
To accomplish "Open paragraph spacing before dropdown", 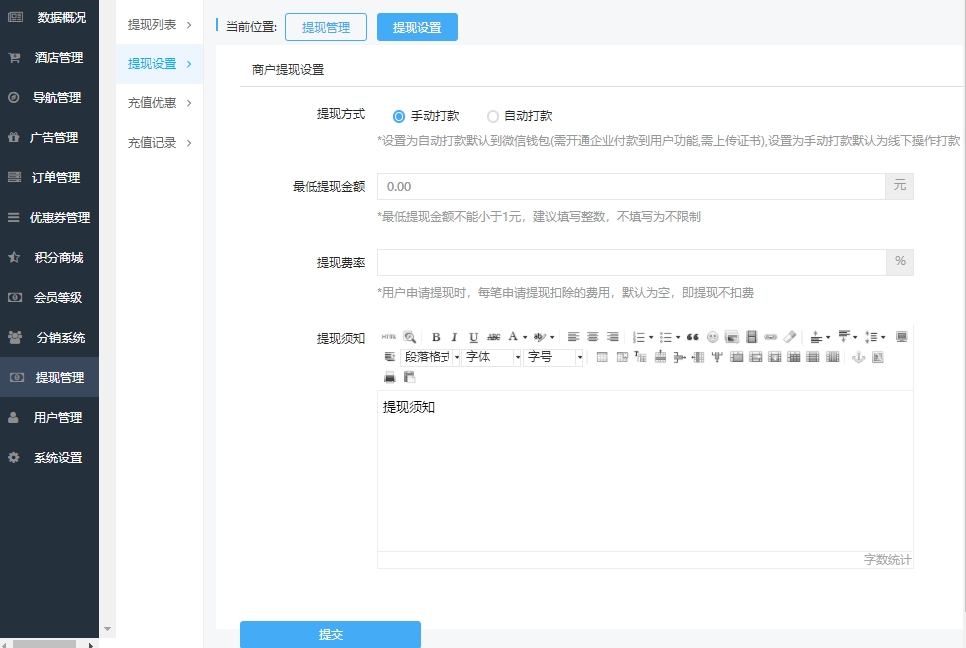I will point(828,338).
